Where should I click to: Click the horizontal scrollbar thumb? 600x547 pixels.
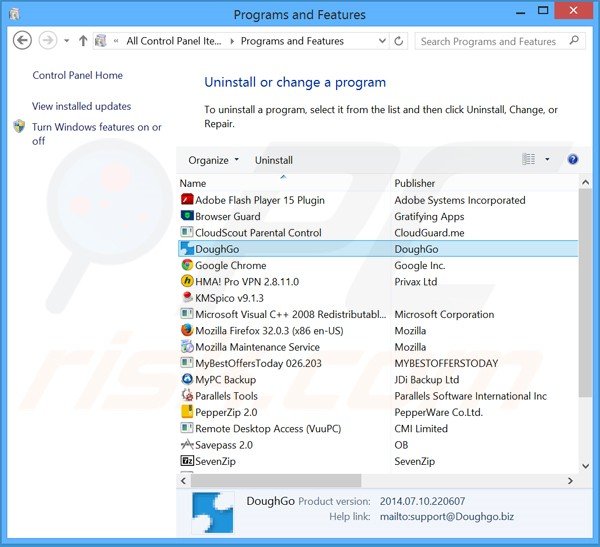276,480
